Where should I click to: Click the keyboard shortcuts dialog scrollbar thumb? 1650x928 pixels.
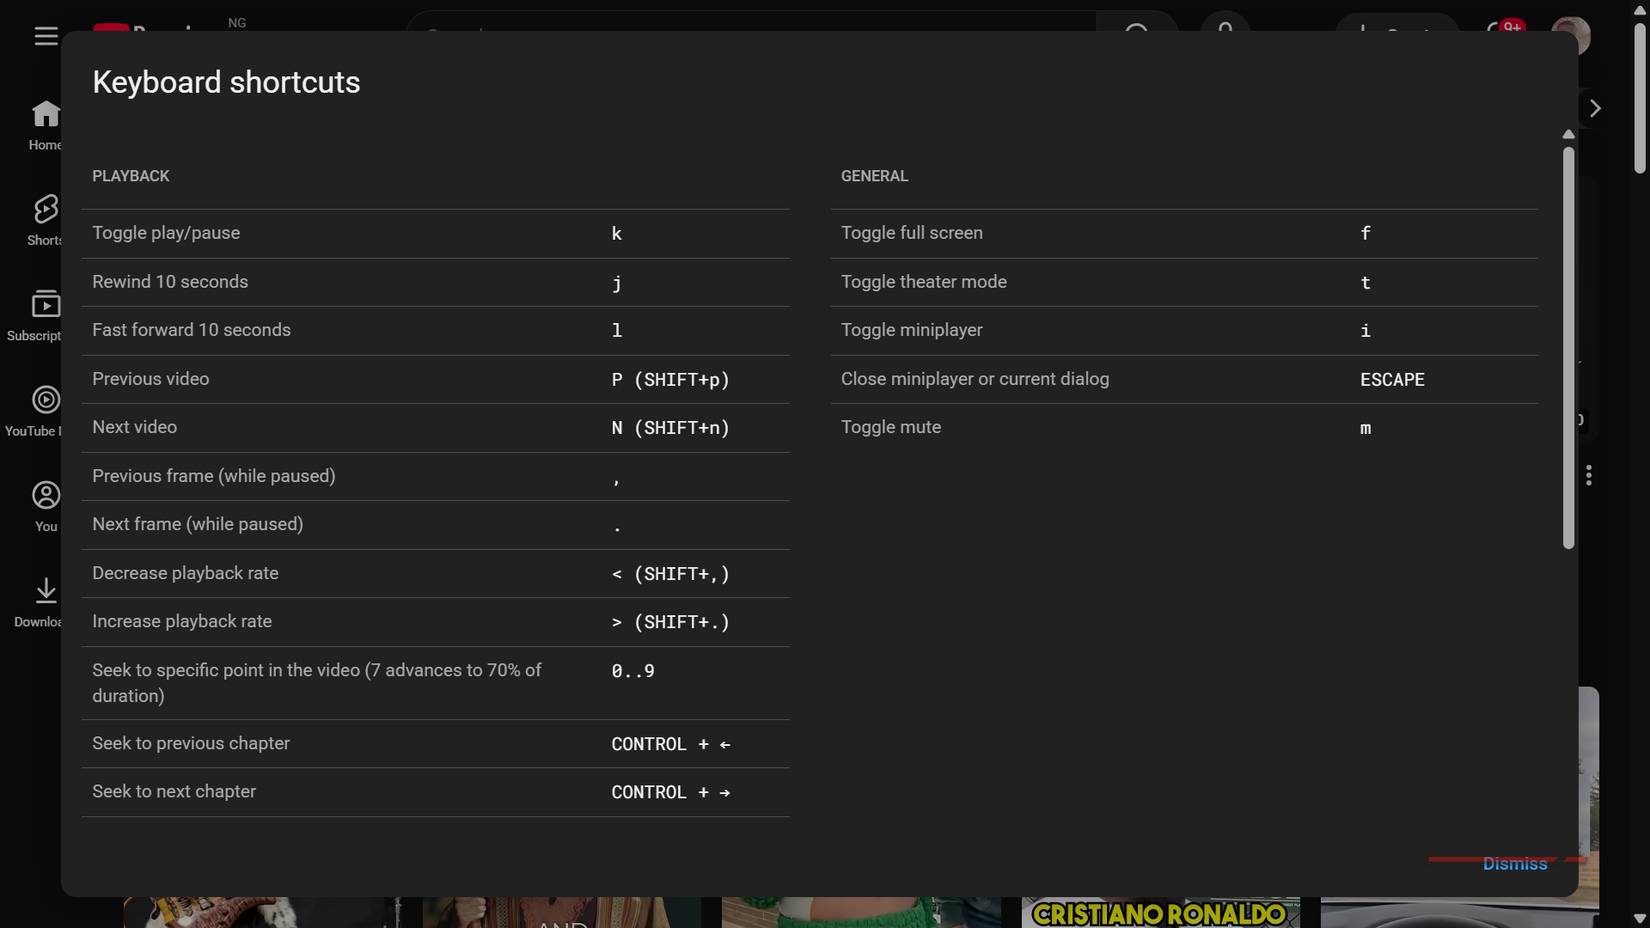(x=1568, y=348)
